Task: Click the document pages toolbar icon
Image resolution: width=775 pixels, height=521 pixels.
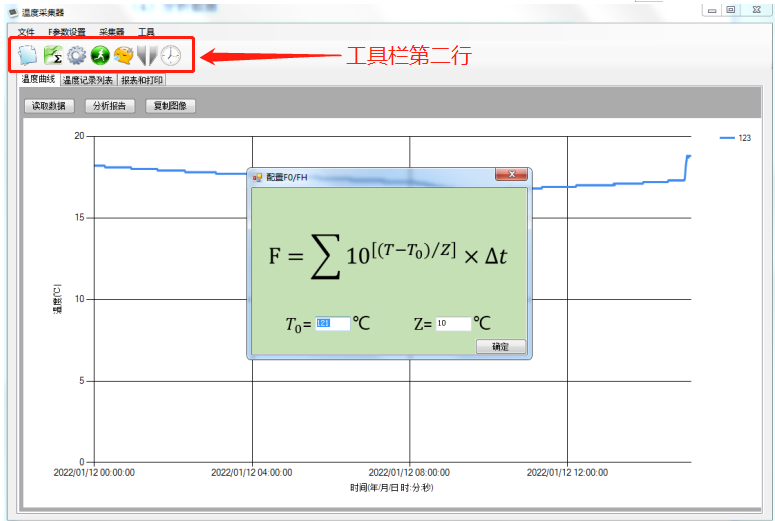Action: (28, 56)
